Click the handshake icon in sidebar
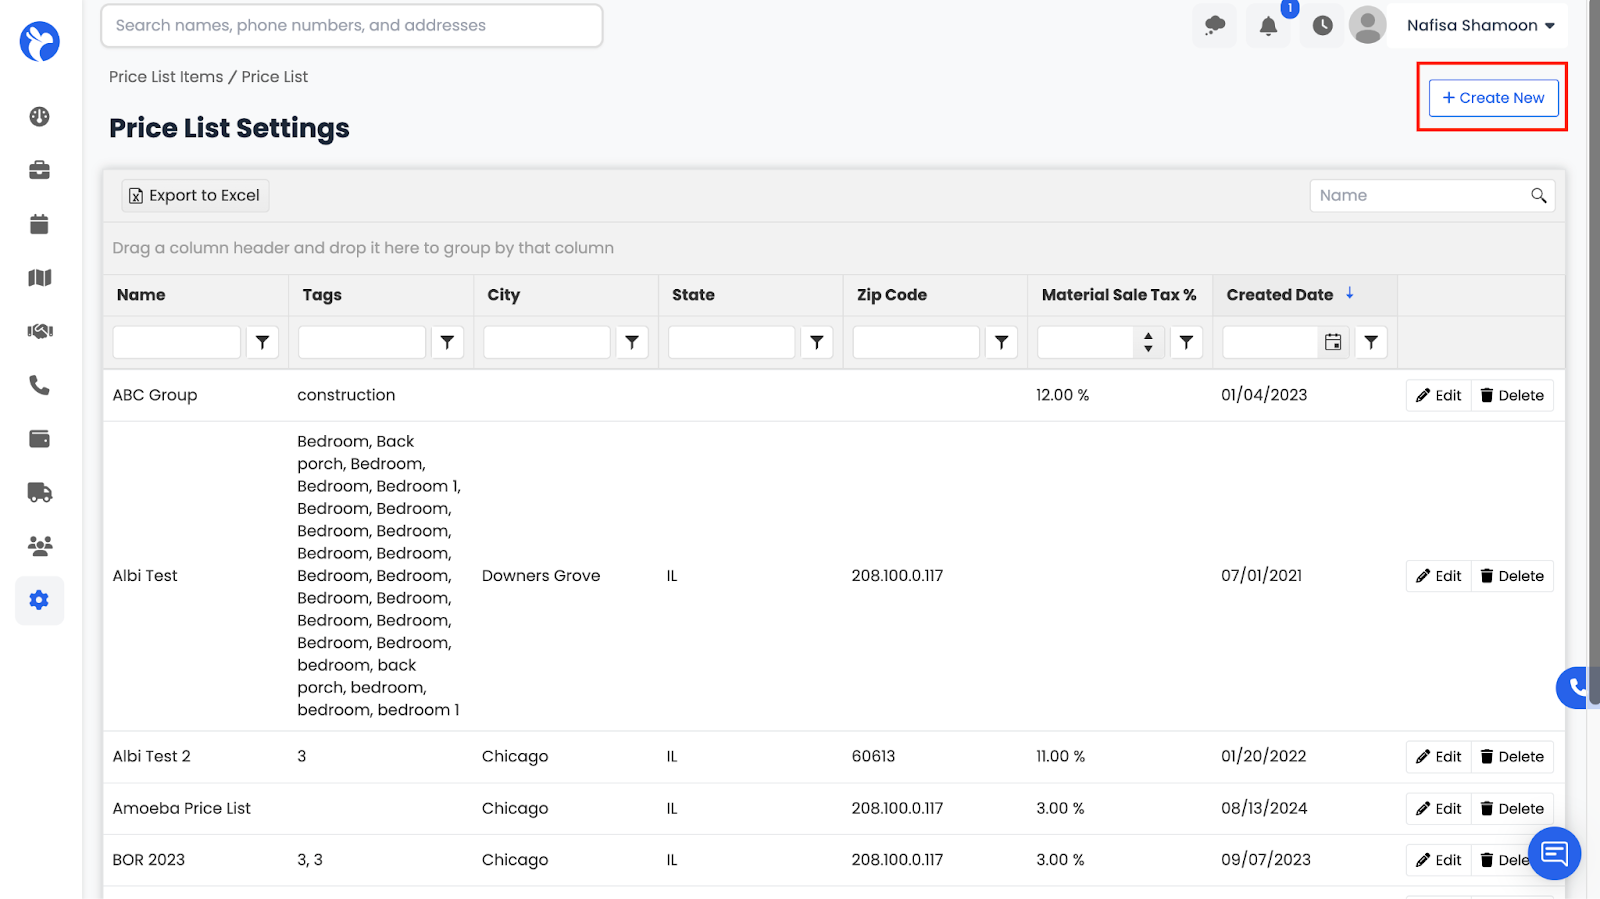The image size is (1600, 899). click(39, 331)
